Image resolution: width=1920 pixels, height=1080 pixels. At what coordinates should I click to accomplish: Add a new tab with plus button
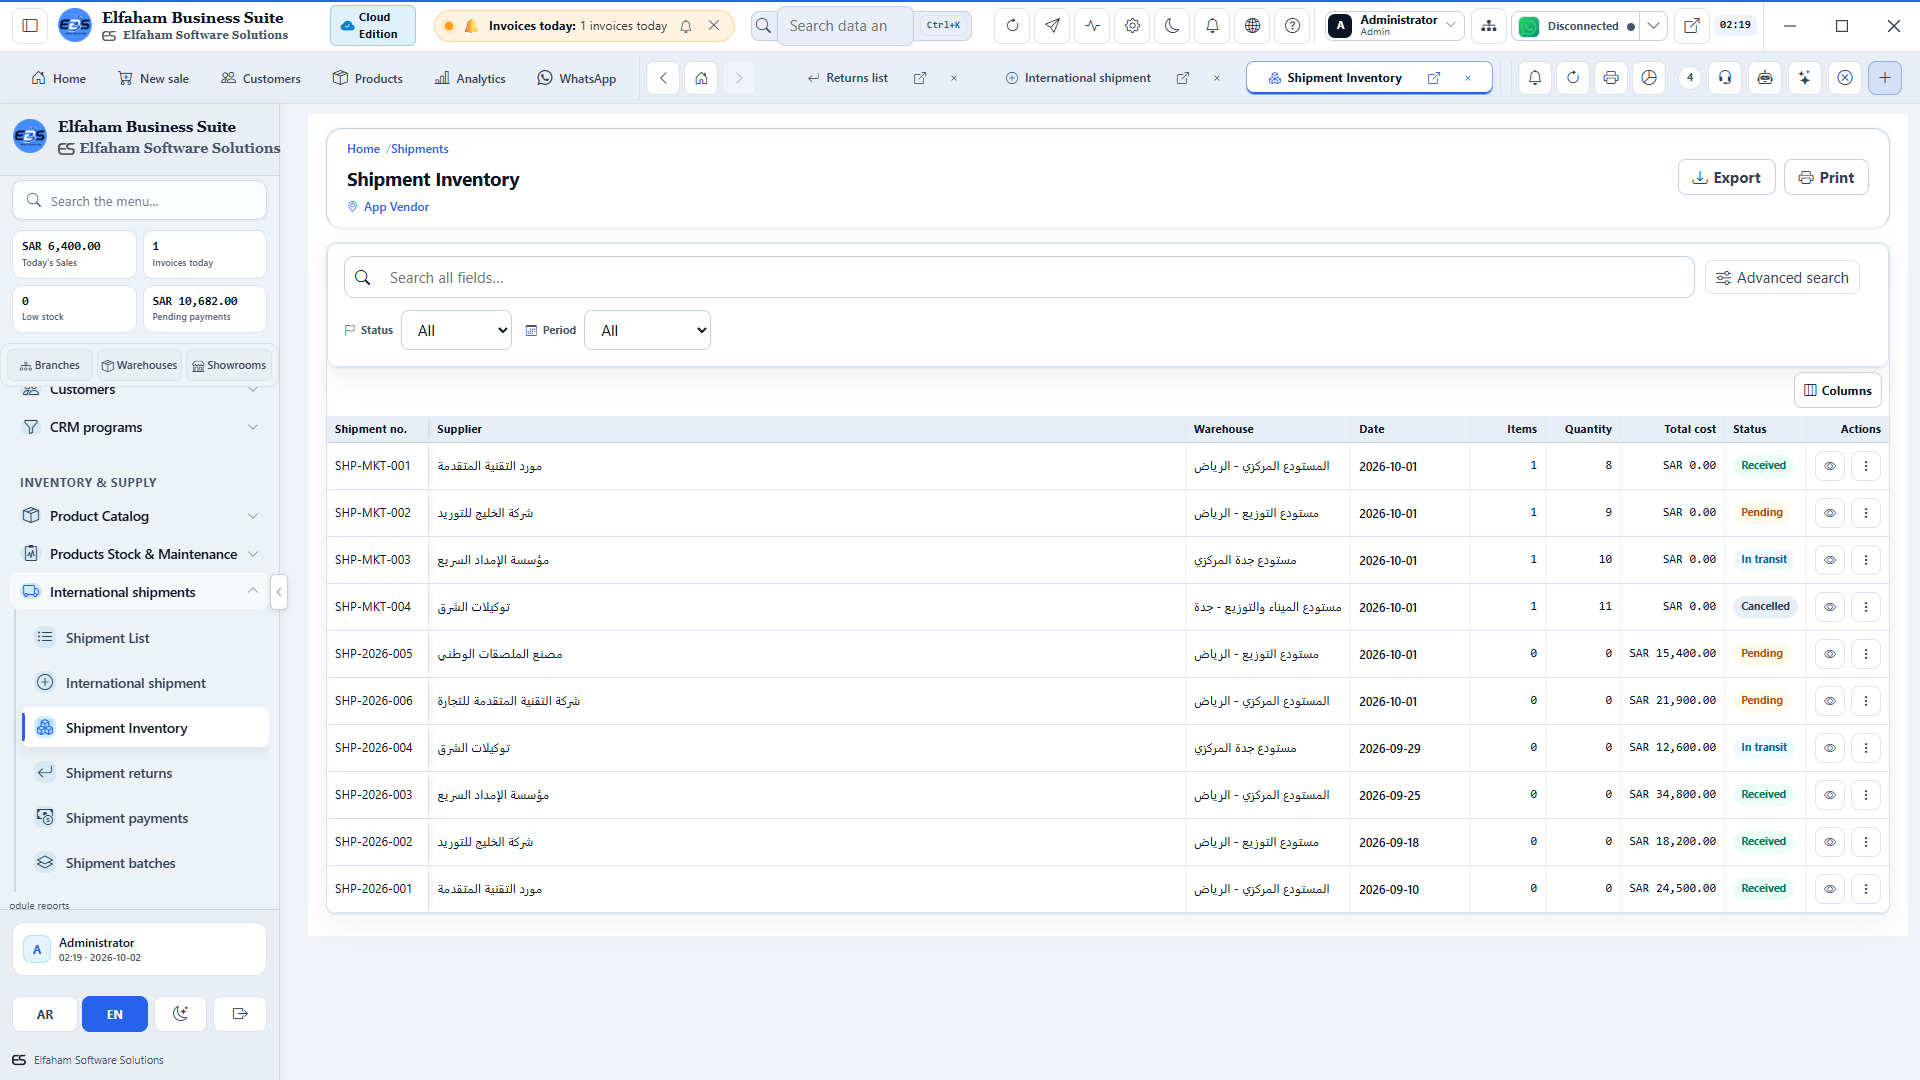[1884, 78]
